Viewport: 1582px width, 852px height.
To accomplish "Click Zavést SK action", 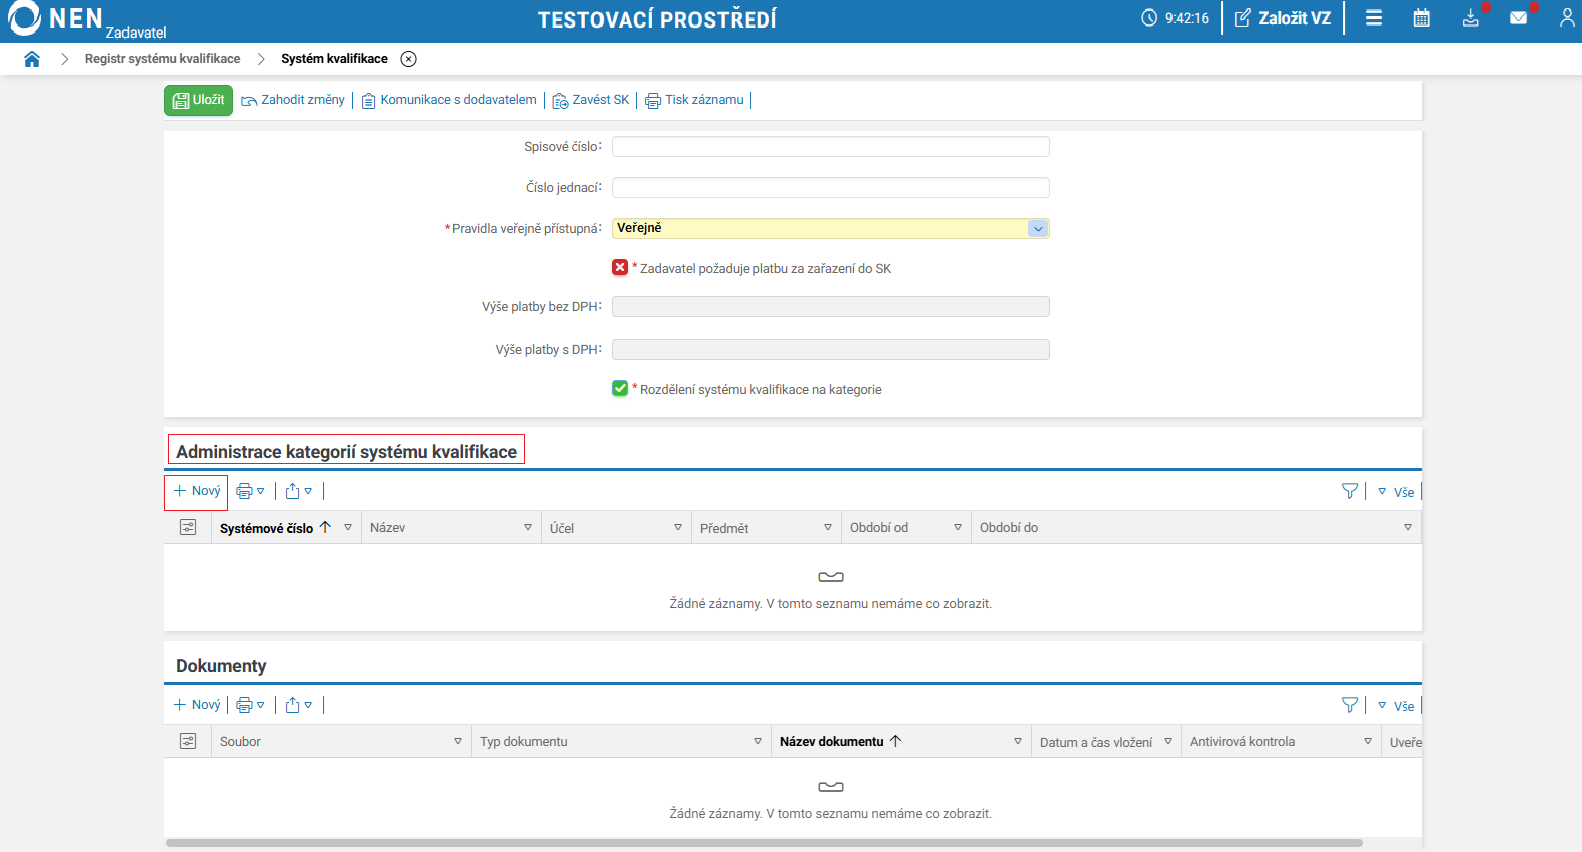I will [591, 100].
